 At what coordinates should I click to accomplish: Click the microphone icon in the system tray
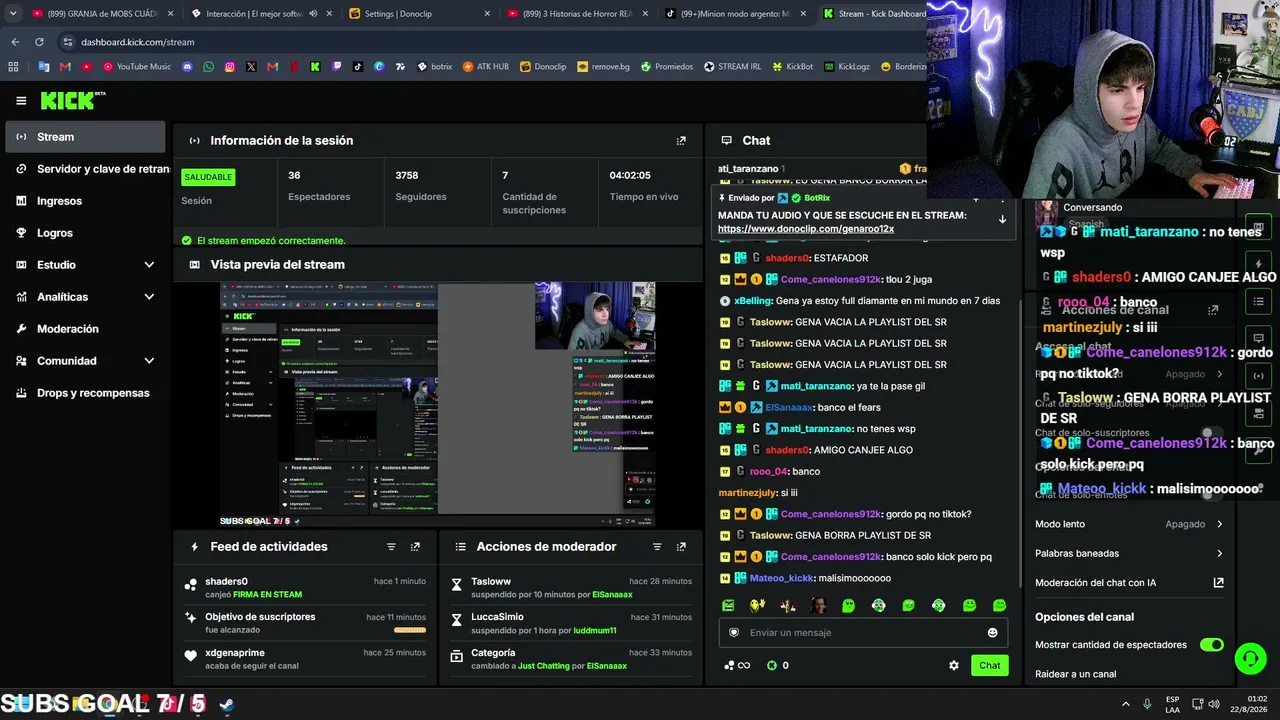click(1147, 704)
